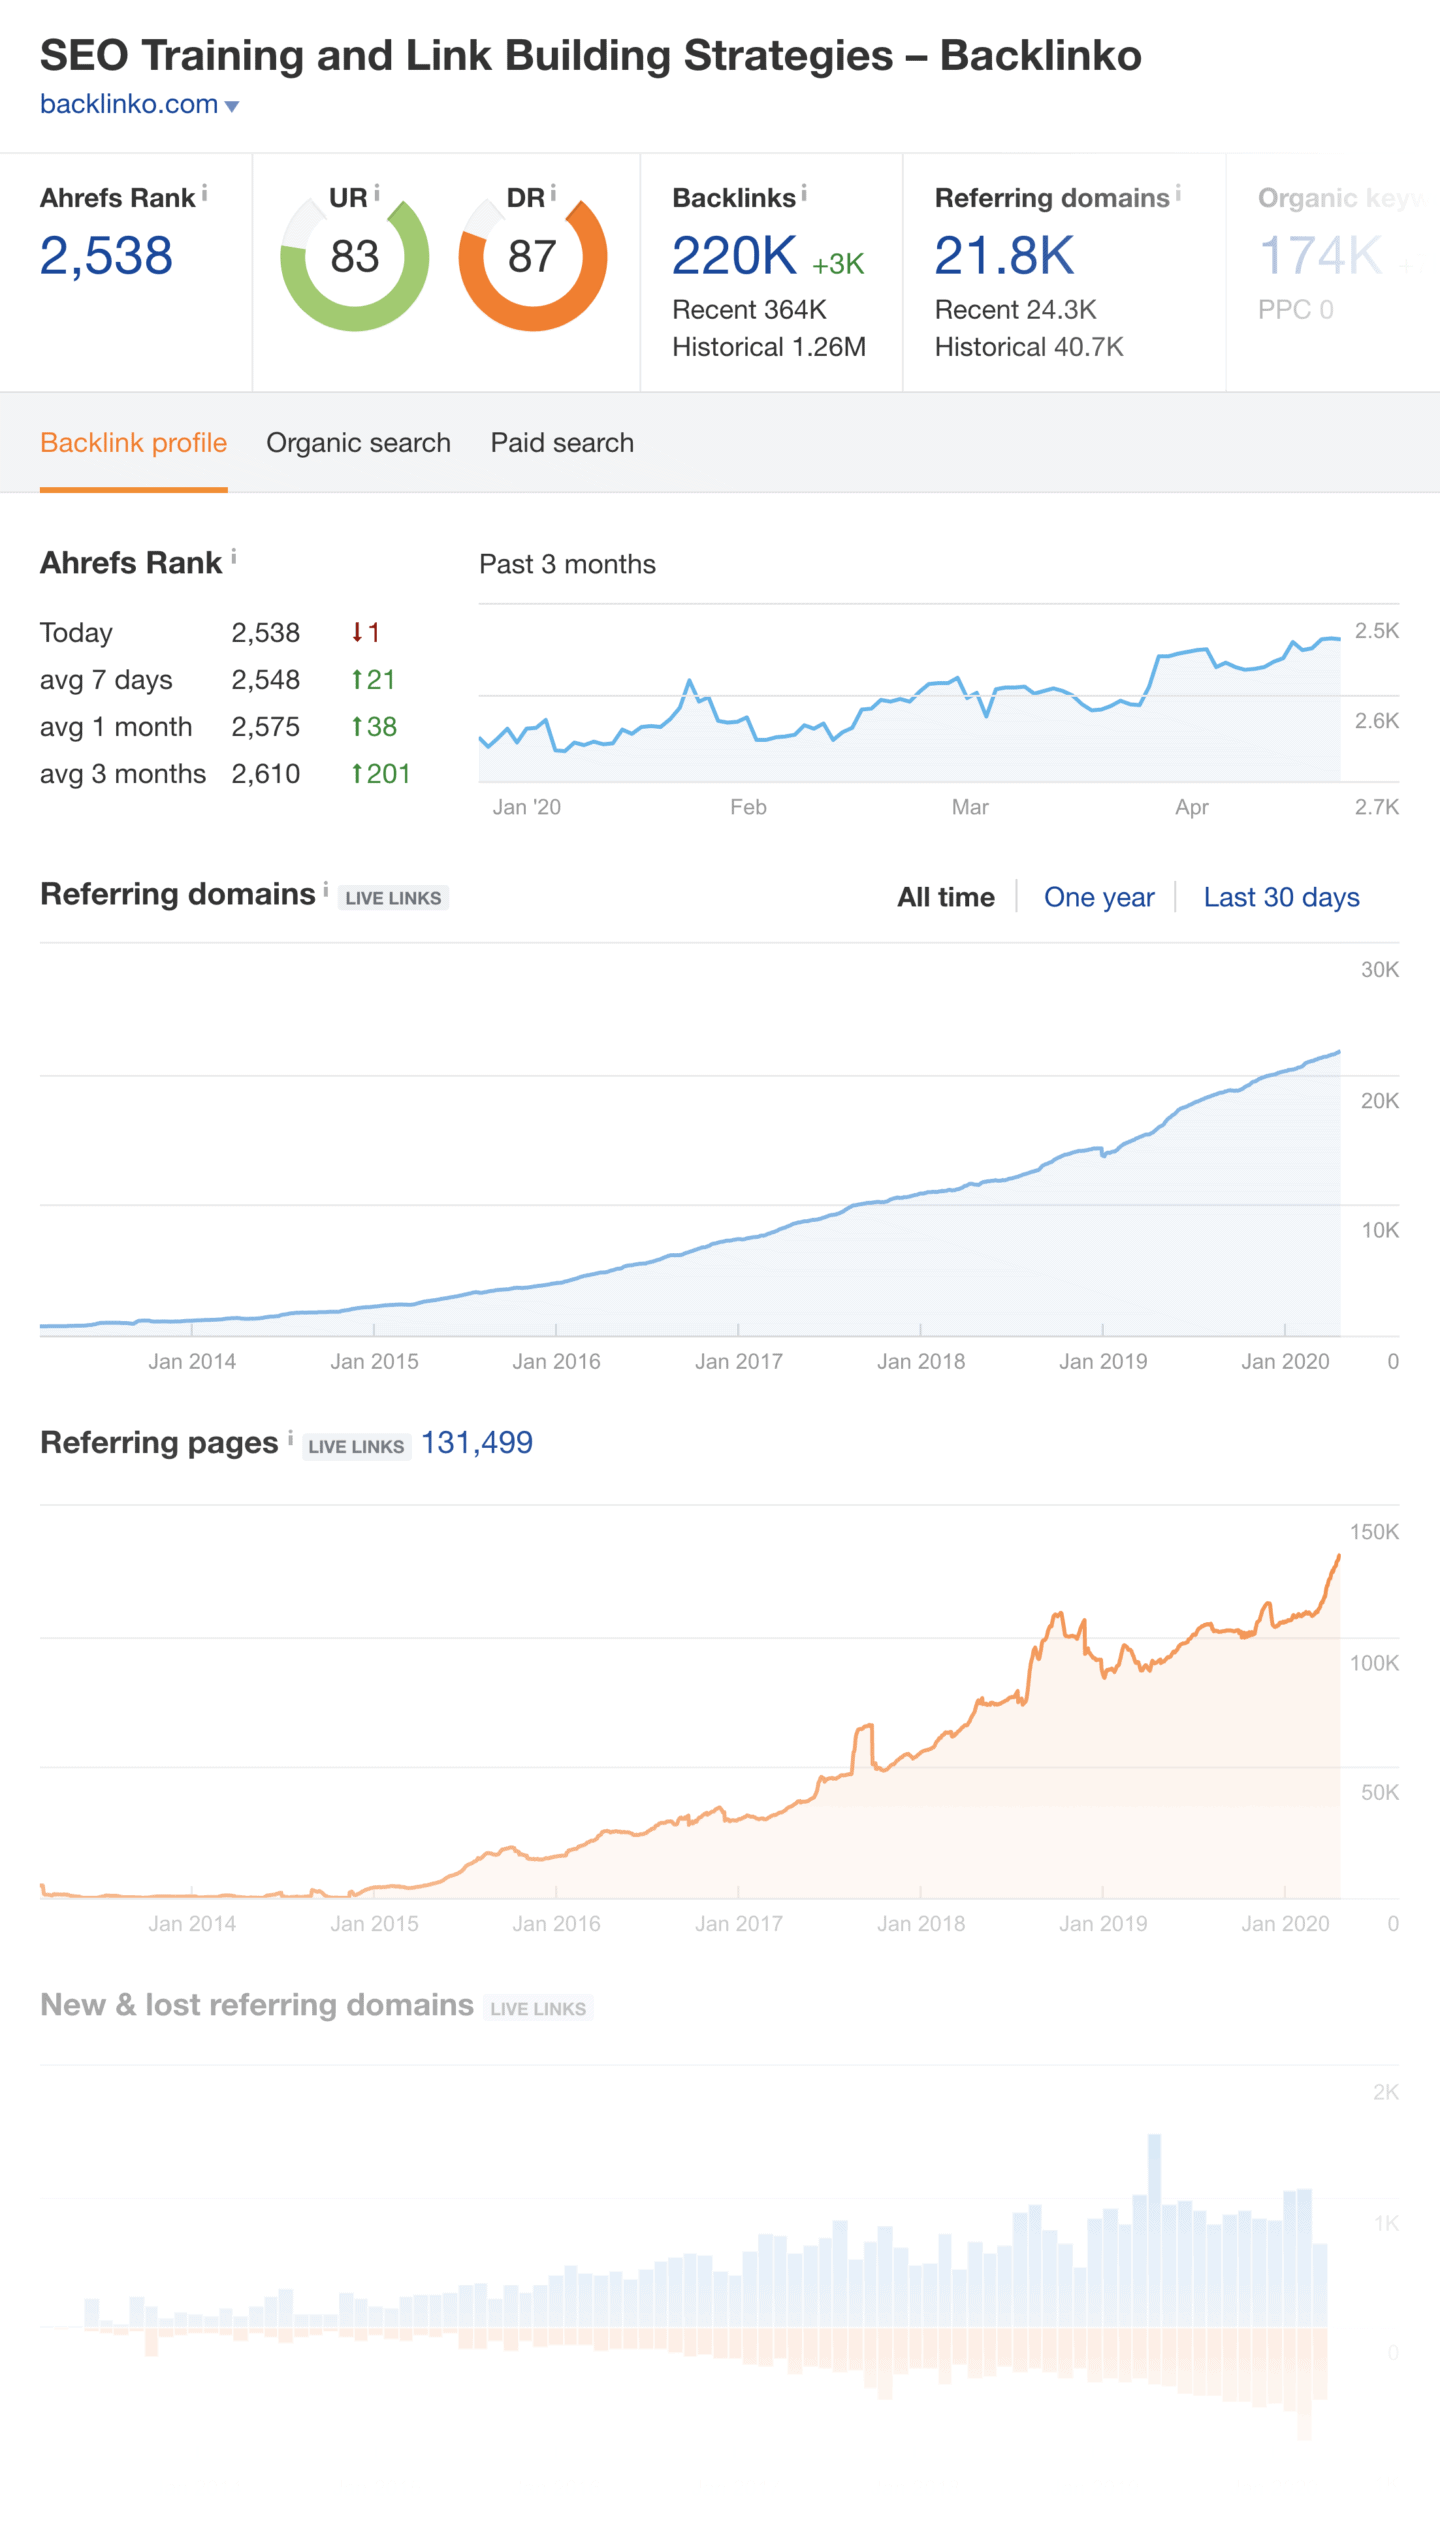Click the LIVE LINKS badge next to Referring domains

coord(393,897)
